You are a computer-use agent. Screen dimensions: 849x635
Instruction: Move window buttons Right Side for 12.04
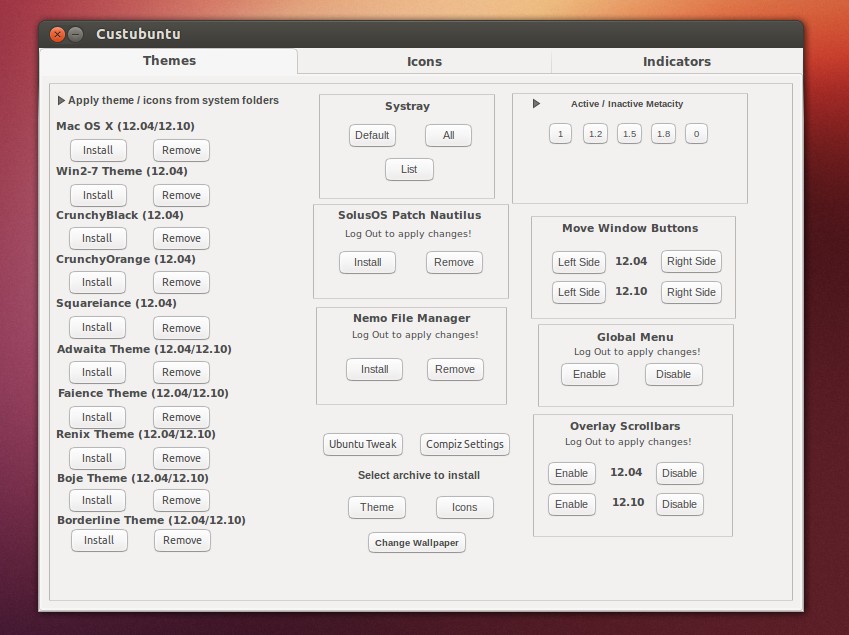click(691, 261)
